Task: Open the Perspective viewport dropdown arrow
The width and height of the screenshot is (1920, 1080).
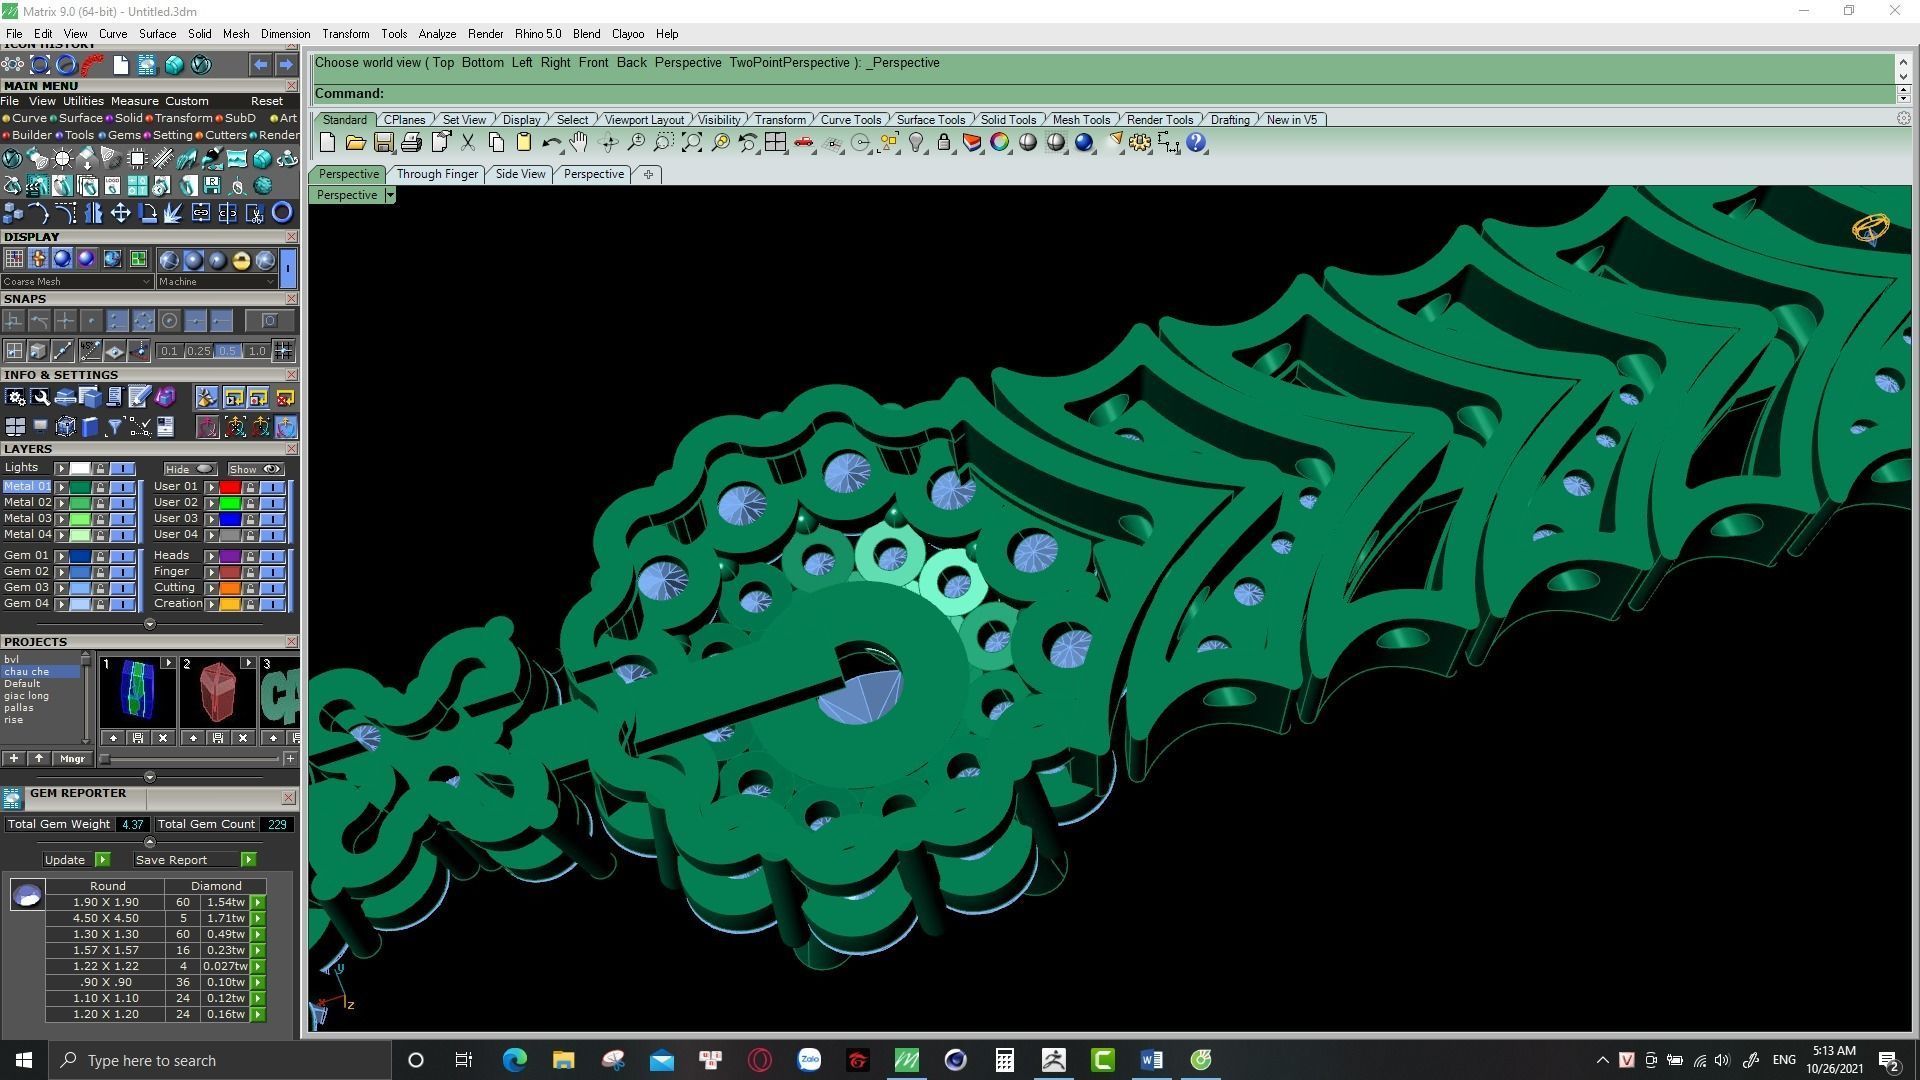Action: [x=390, y=195]
